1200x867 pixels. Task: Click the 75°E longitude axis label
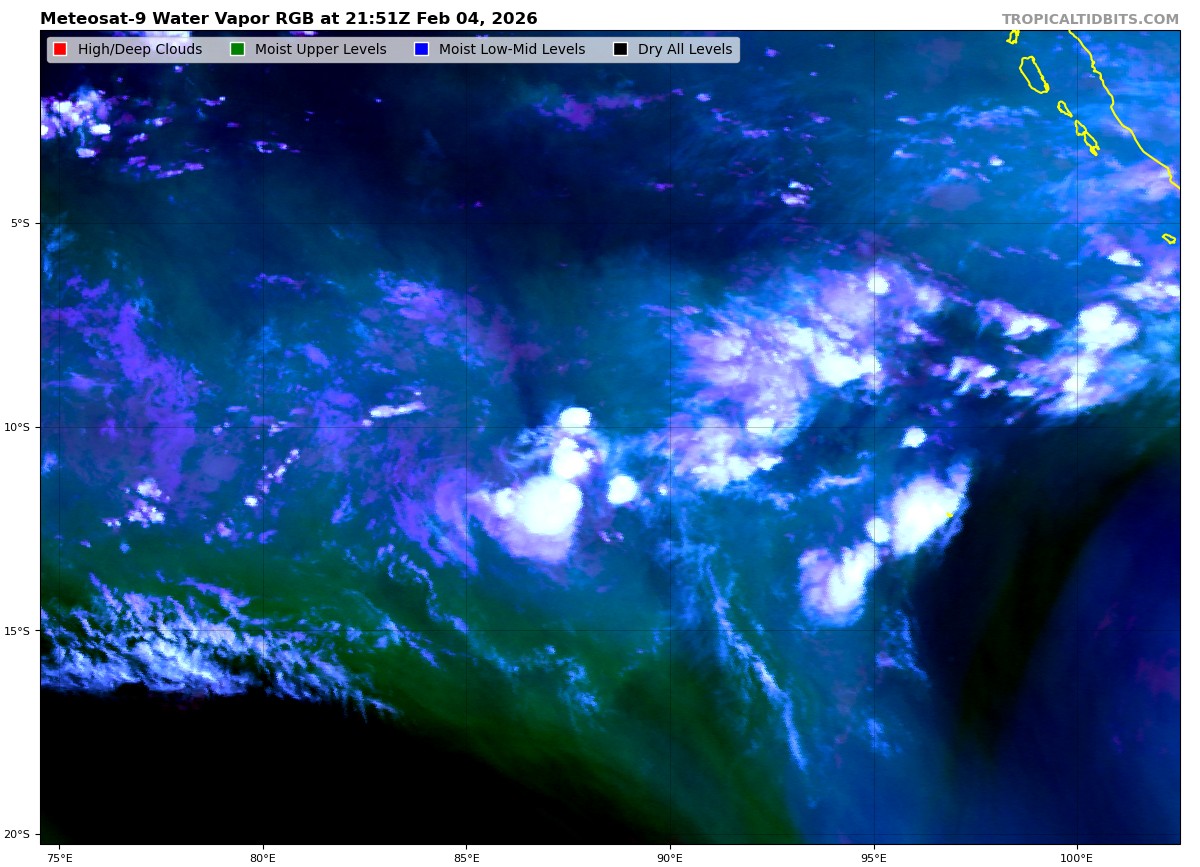click(59, 857)
